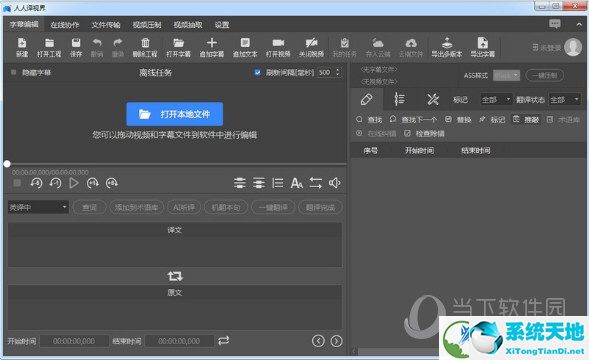The image size is (589, 360).
Task: Open a subtitle file via 打开字幕
Action: 178,47
